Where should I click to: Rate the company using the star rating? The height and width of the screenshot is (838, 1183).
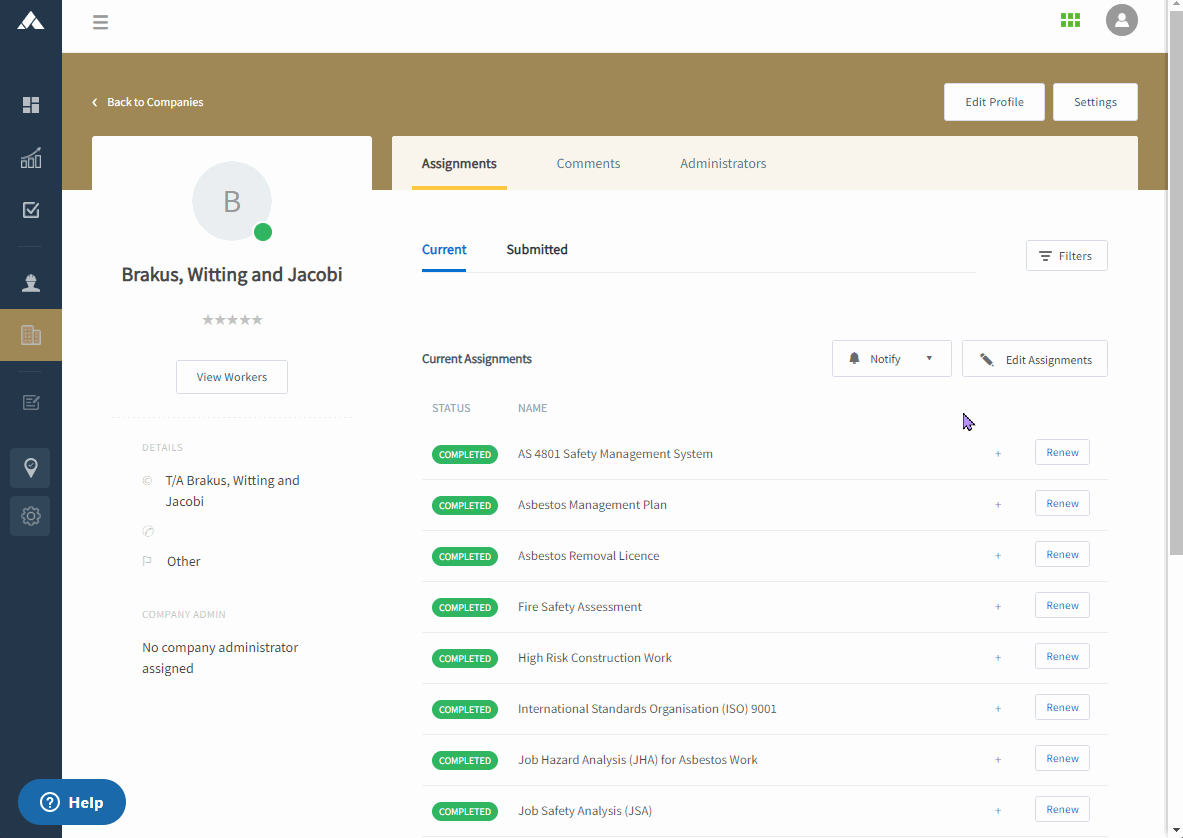pos(232,319)
